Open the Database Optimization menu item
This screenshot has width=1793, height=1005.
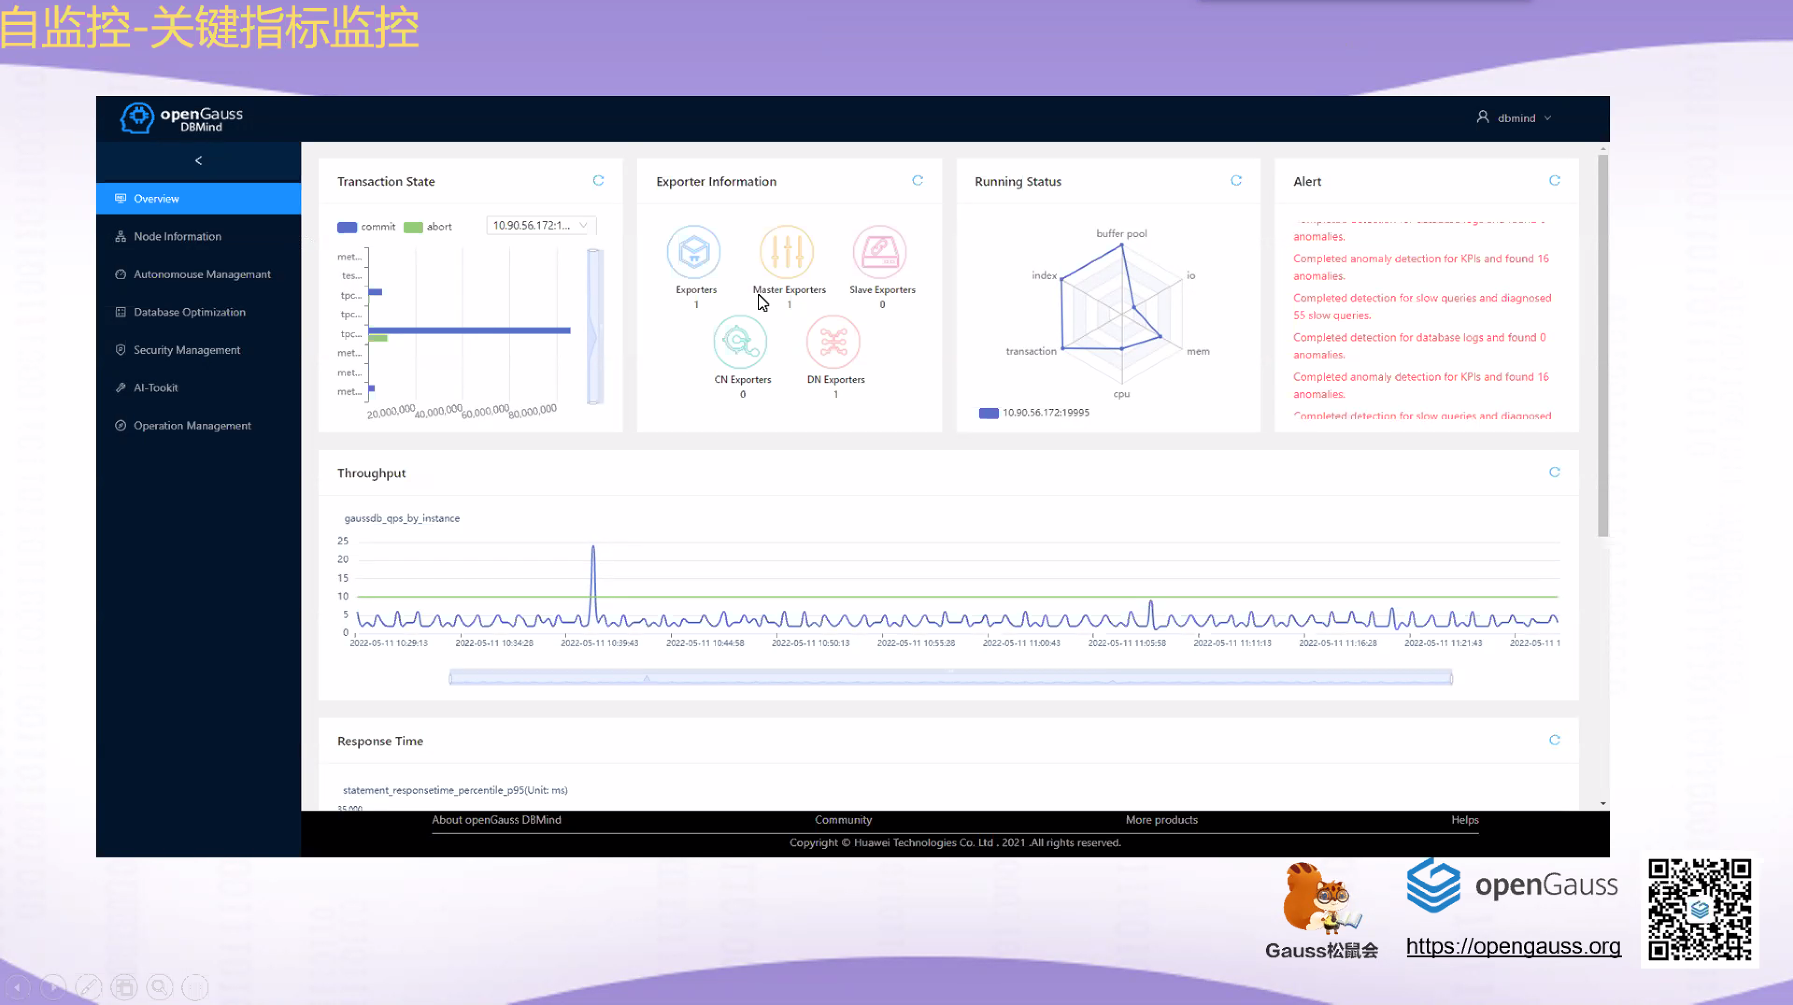pyautogui.click(x=198, y=312)
